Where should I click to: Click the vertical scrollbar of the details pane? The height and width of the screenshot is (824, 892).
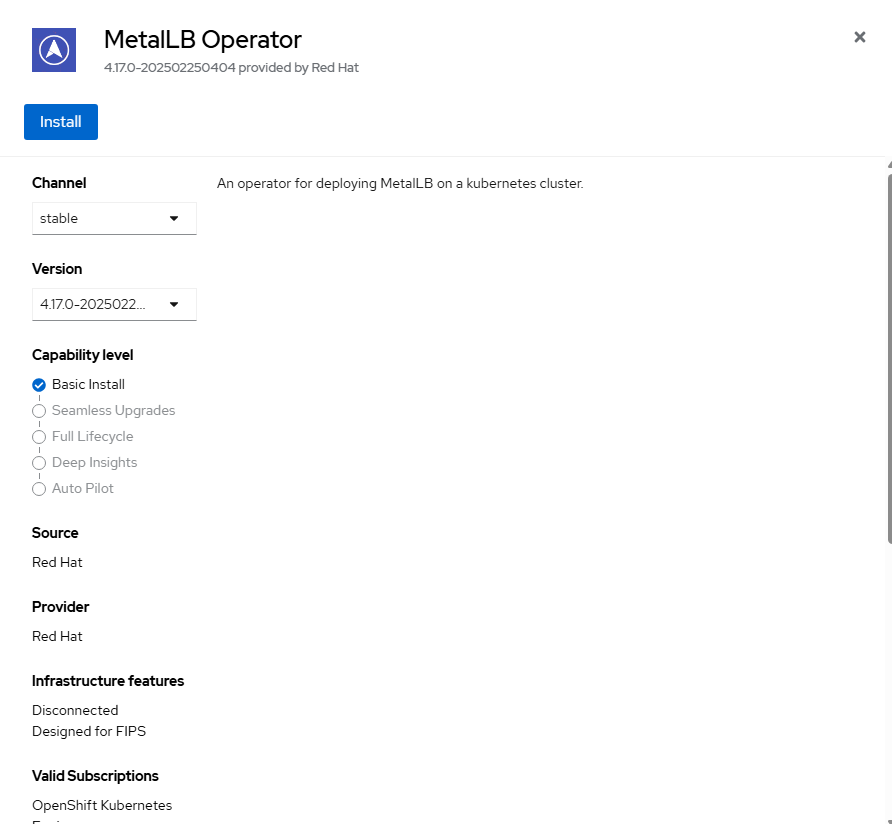pos(889,359)
